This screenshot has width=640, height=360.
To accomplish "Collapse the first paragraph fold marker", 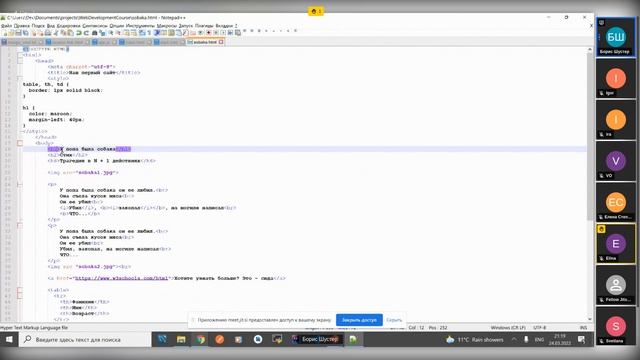I will pos(20,184).
